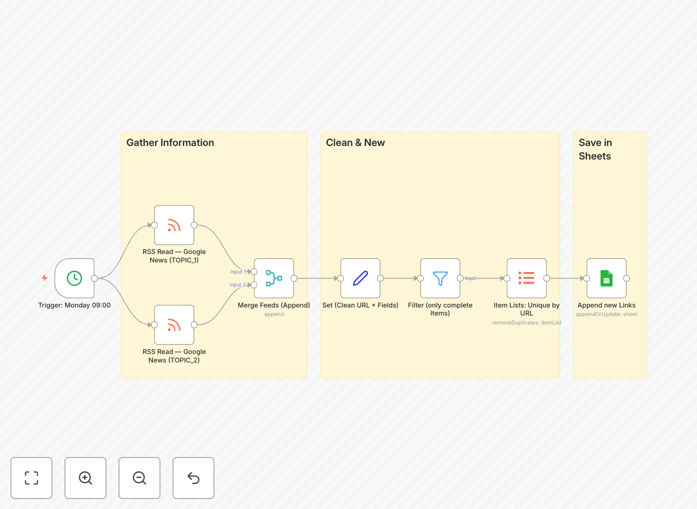Click the input connector of Append new Links
Viewport: 697px width, 509px height.
(587, 278)
